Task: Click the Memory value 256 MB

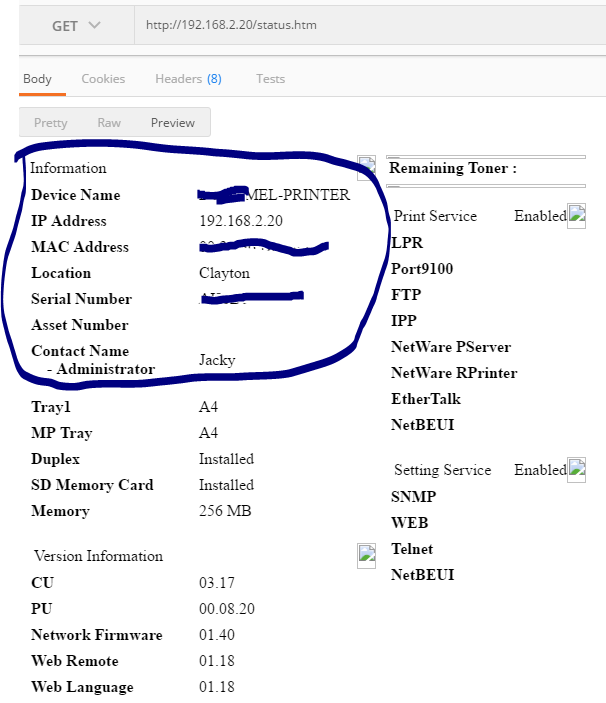Action: click(x=225, y=511)
